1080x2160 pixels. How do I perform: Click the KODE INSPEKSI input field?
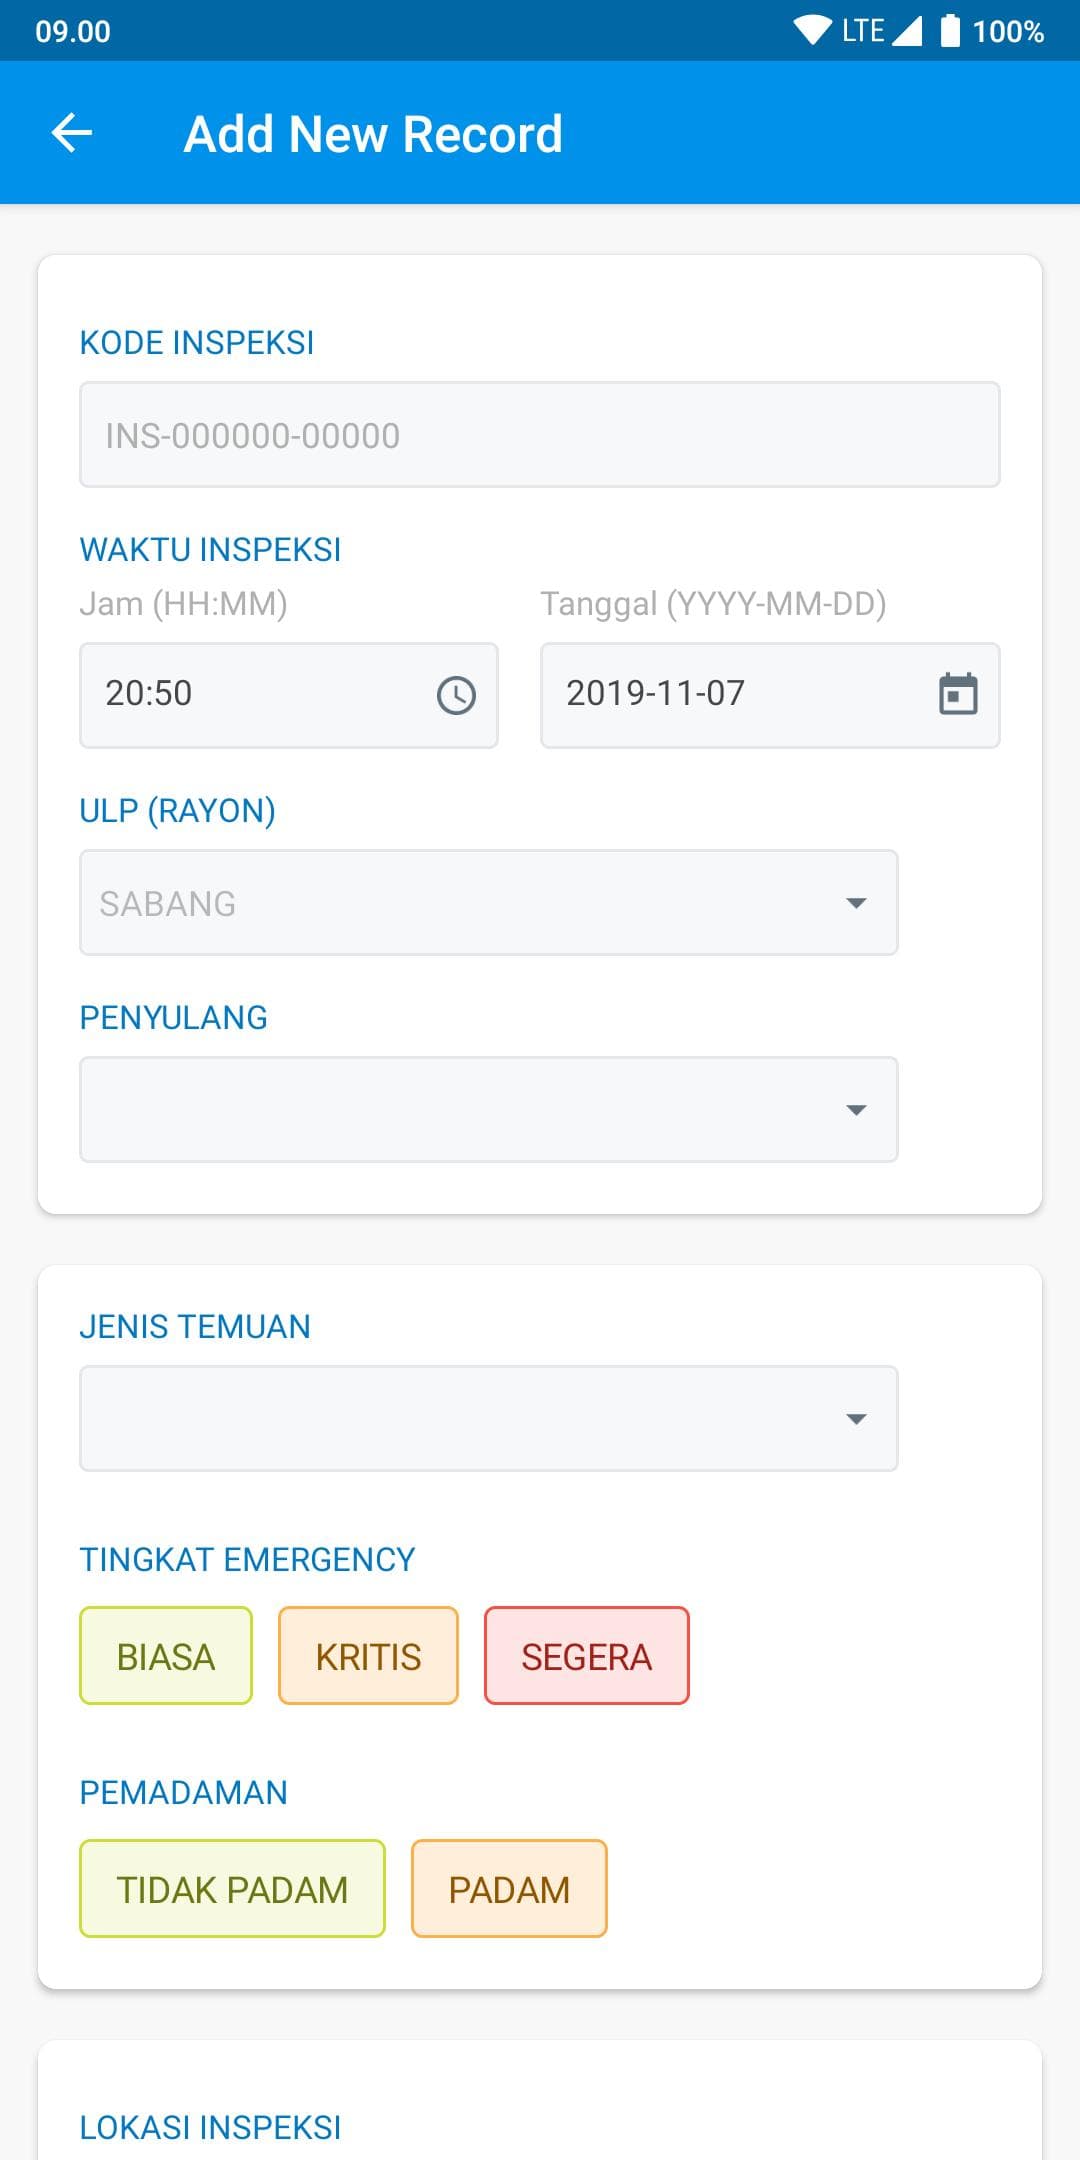coord(540,435)
